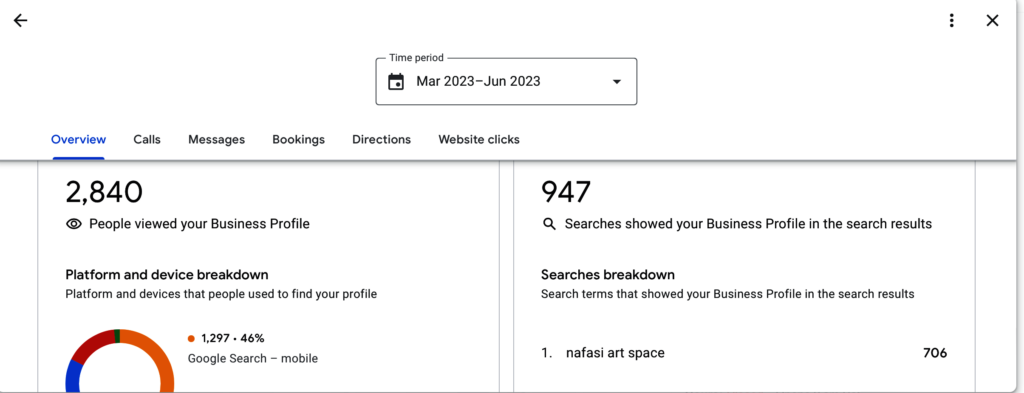Select 'Search terms that showed your Business Profile' subtitle
Viewport: 1024px width, 393px height.
pos(728,294)
